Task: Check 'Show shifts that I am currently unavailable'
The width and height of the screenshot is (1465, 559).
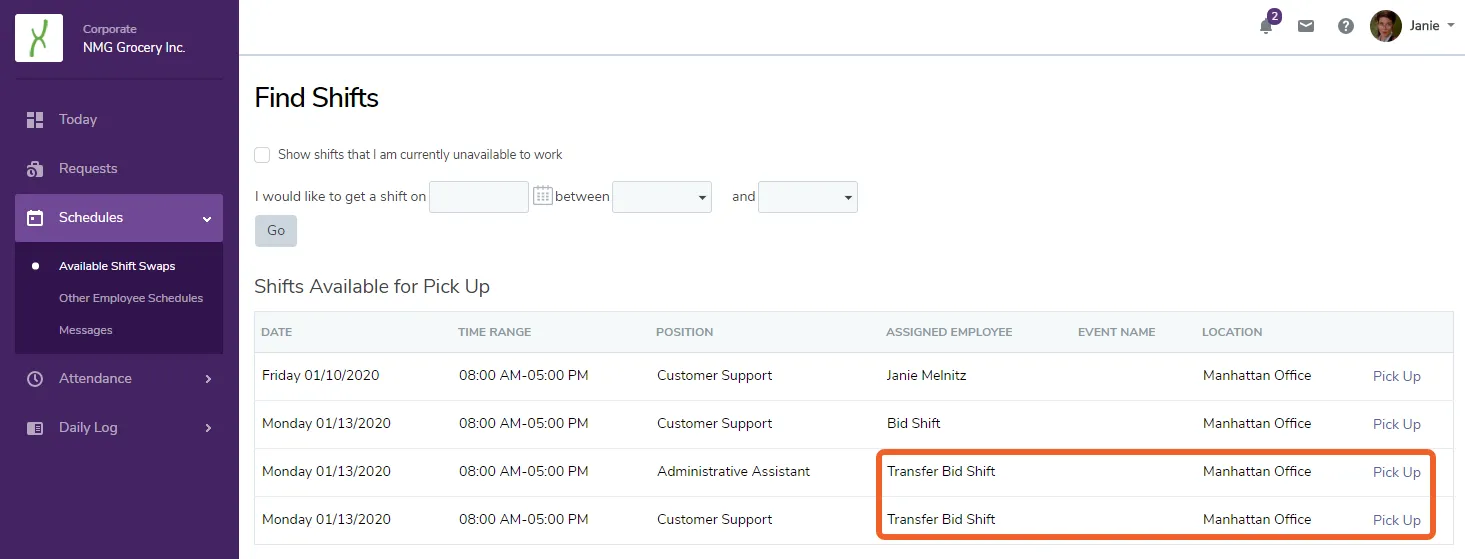Action: tap(262, 154)
